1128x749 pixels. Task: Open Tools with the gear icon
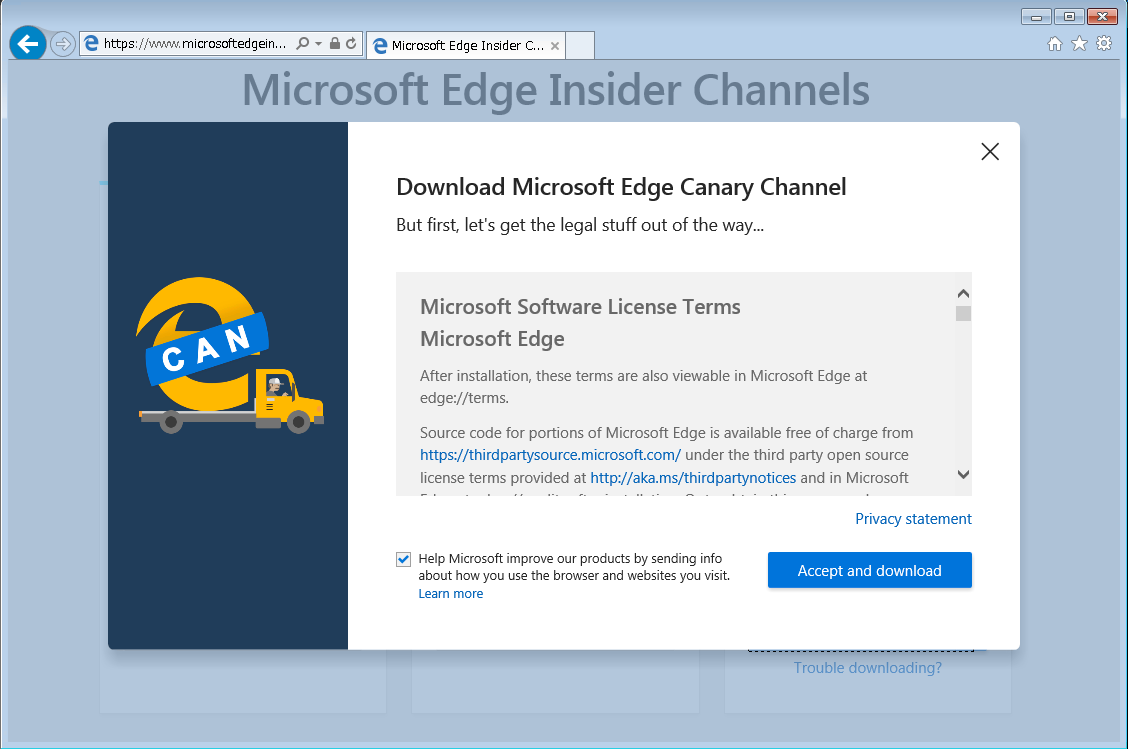(1104, 44)
